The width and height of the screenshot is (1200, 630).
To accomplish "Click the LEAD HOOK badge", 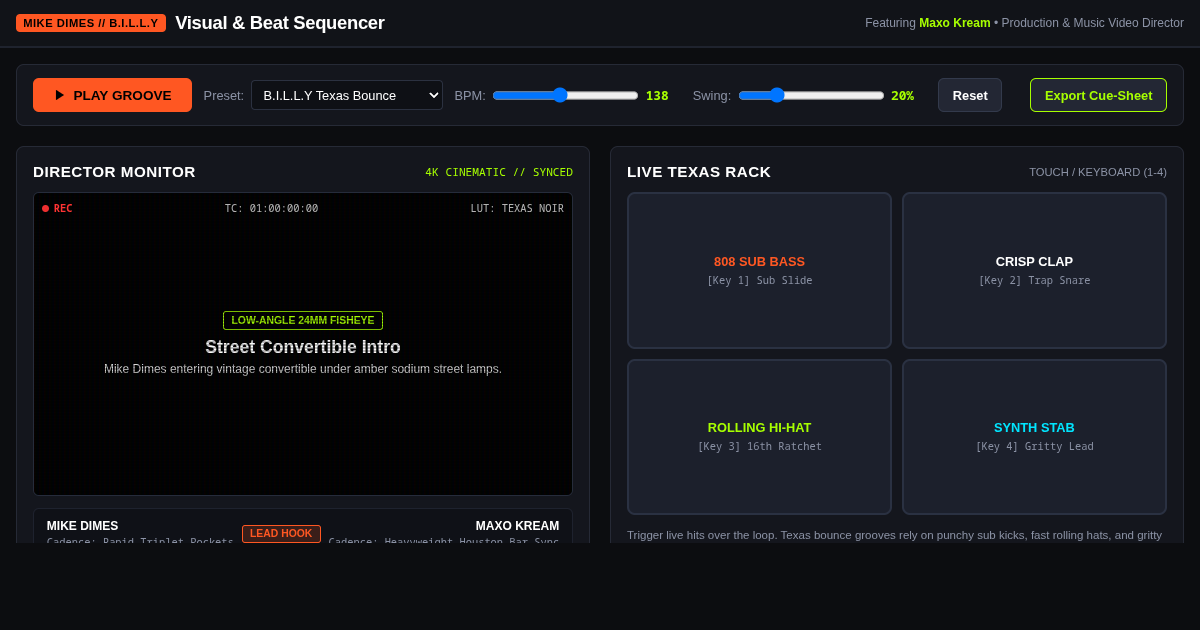I will point(281,534).
